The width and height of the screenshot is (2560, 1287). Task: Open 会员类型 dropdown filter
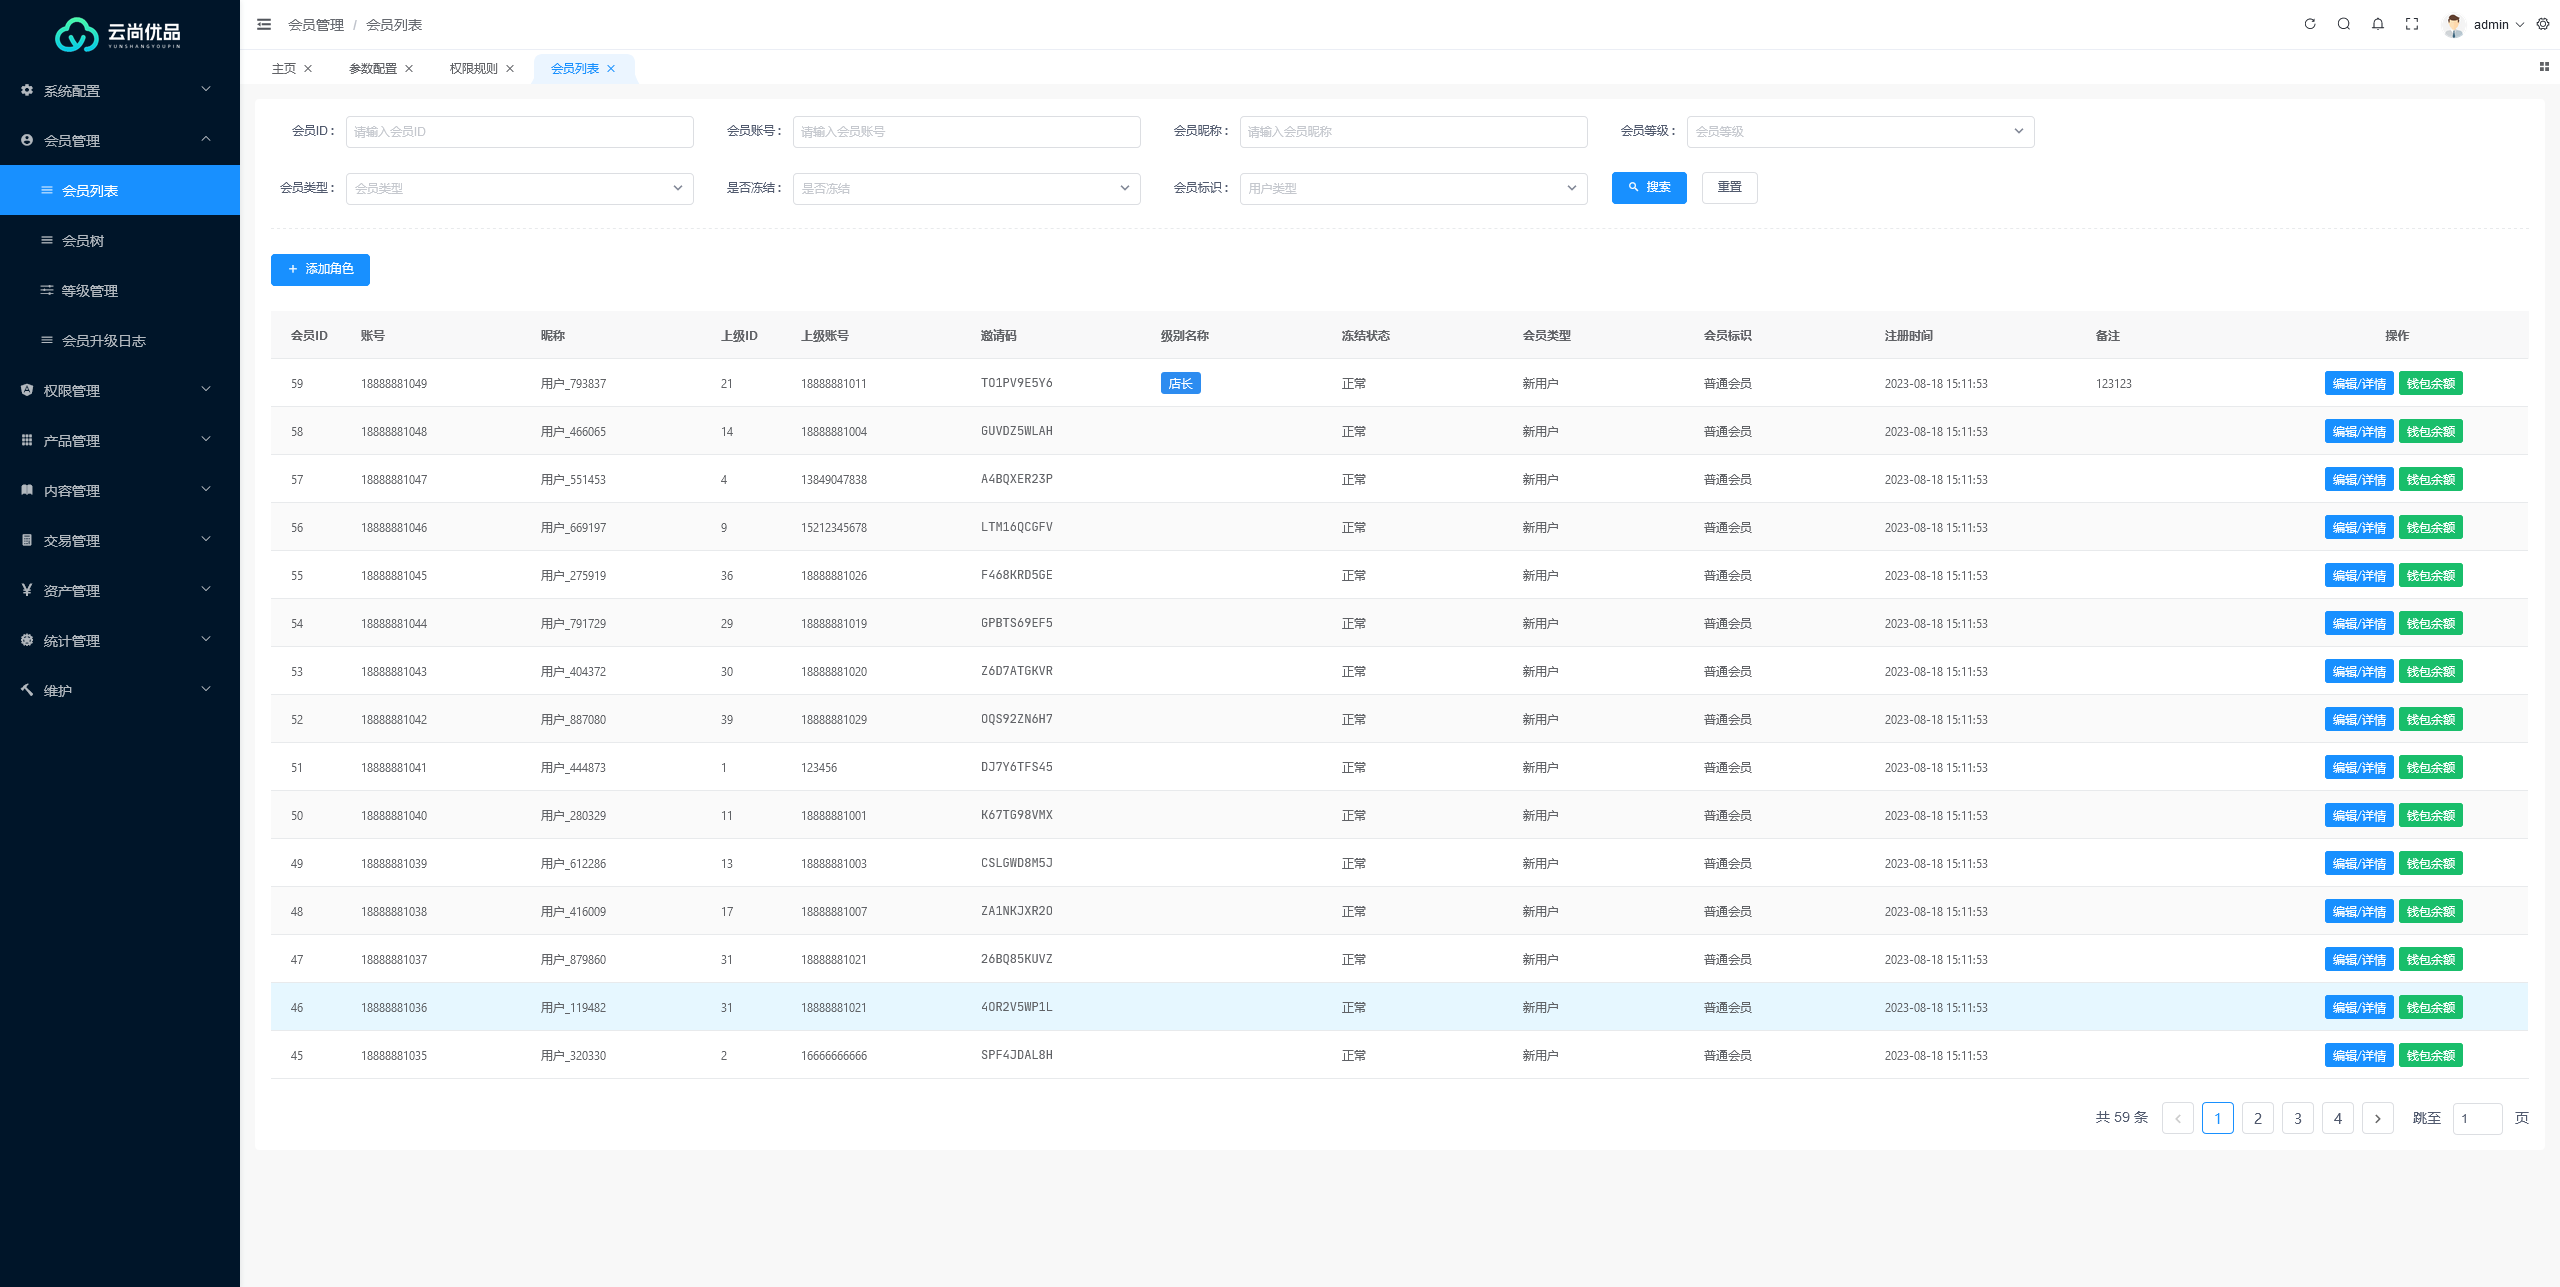(519, 188)
